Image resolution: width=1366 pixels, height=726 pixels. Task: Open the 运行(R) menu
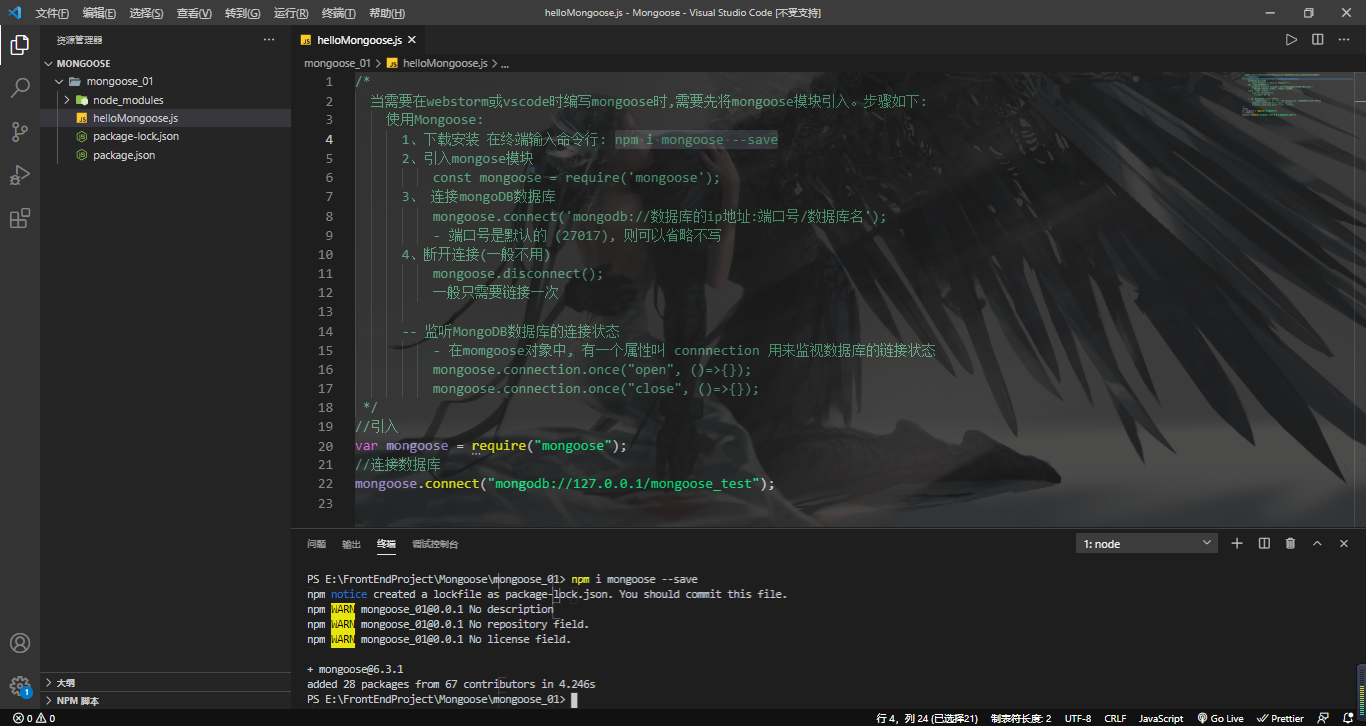coord(290,13)
